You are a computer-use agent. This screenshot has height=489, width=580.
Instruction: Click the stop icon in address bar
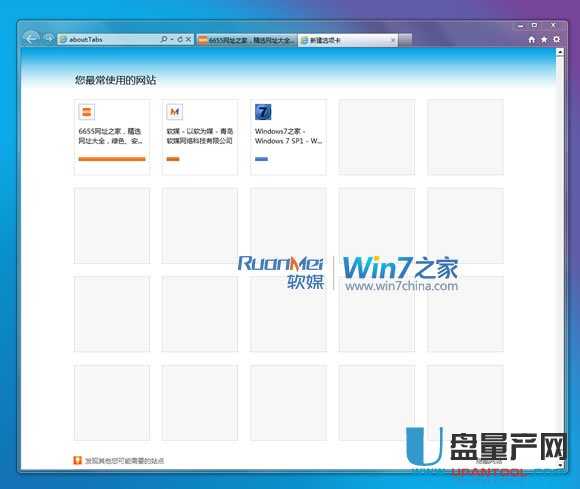[x=188, y=39]
